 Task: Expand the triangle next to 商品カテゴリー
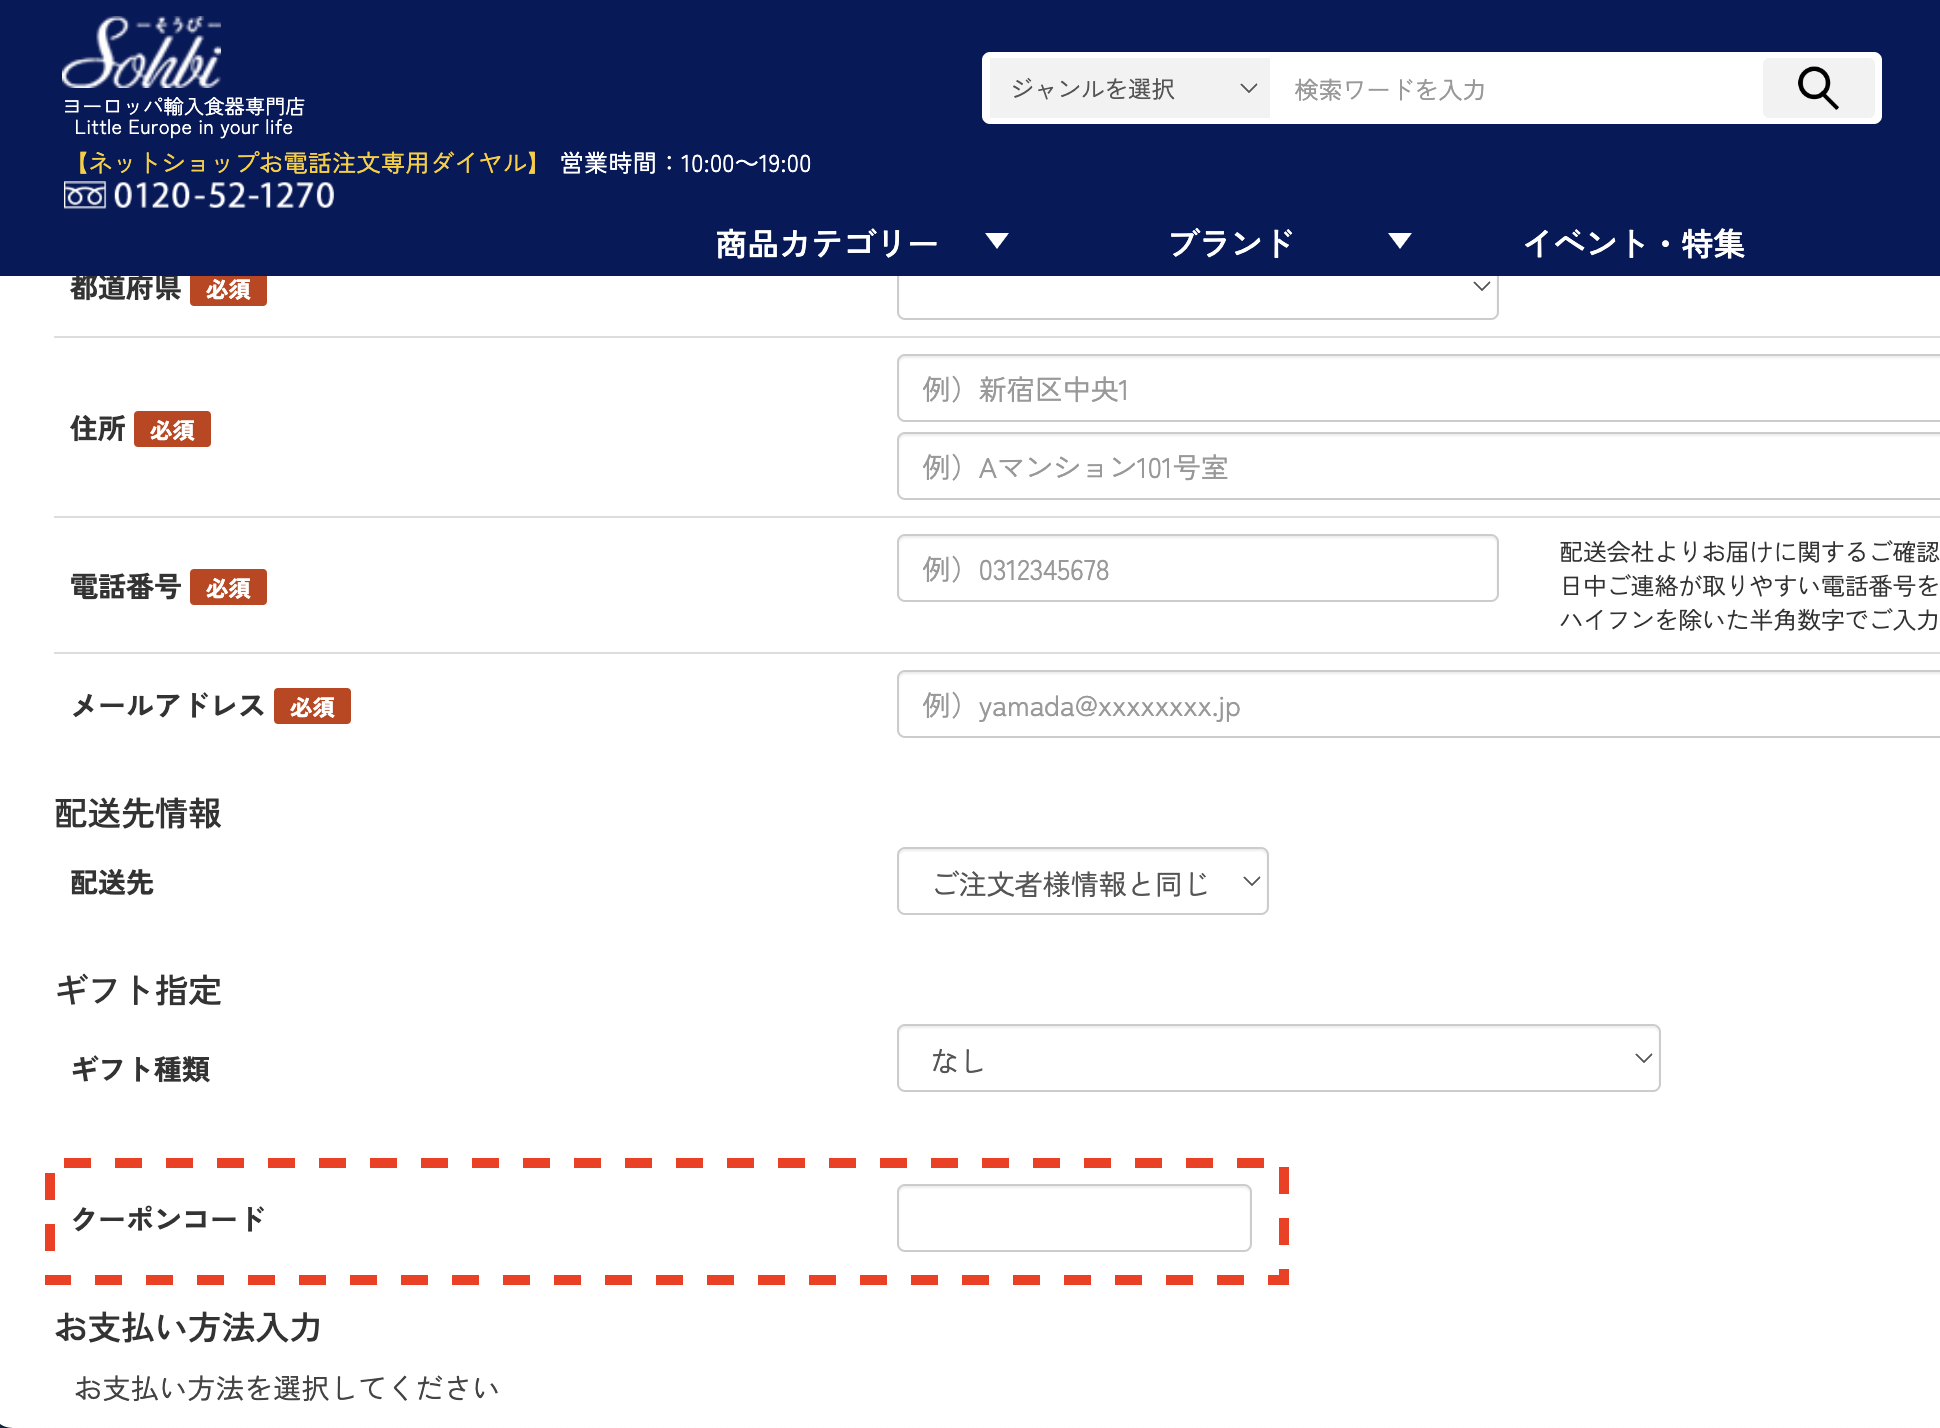[x=996, y=240]
